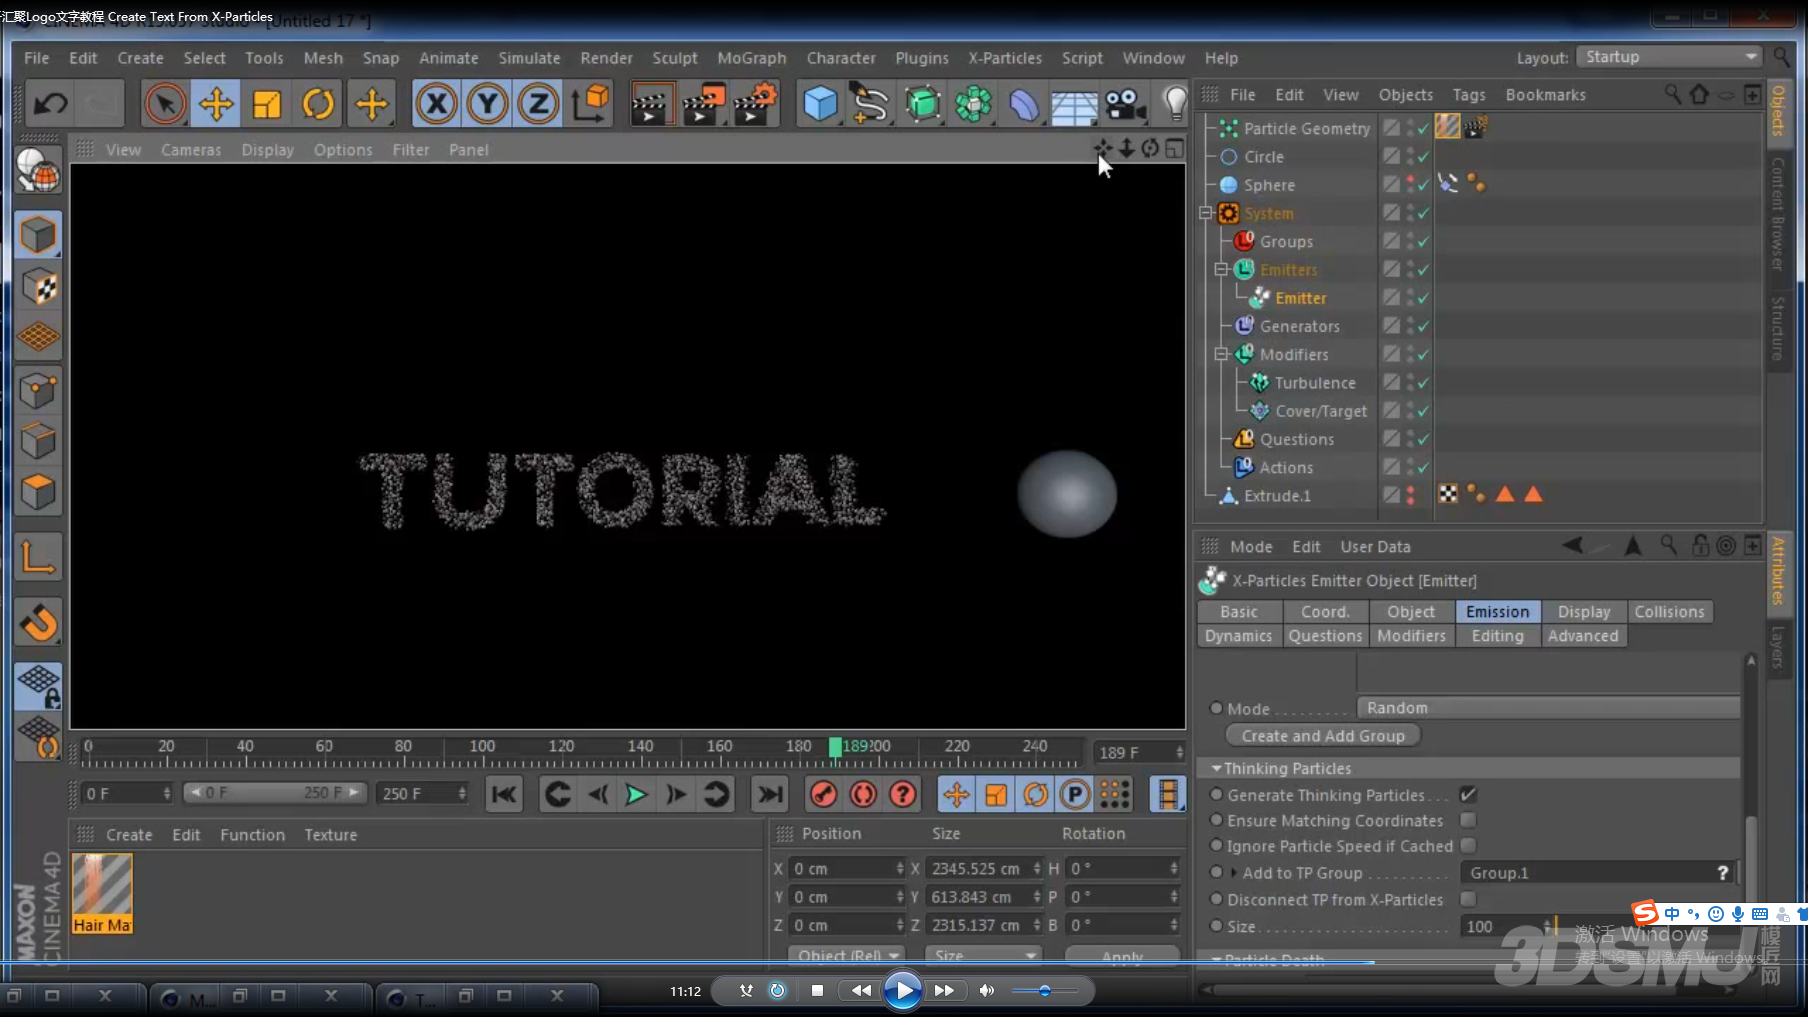1808x1017 pixels.
Task: Add a Camera object
Action: [x=1125, y=103]
